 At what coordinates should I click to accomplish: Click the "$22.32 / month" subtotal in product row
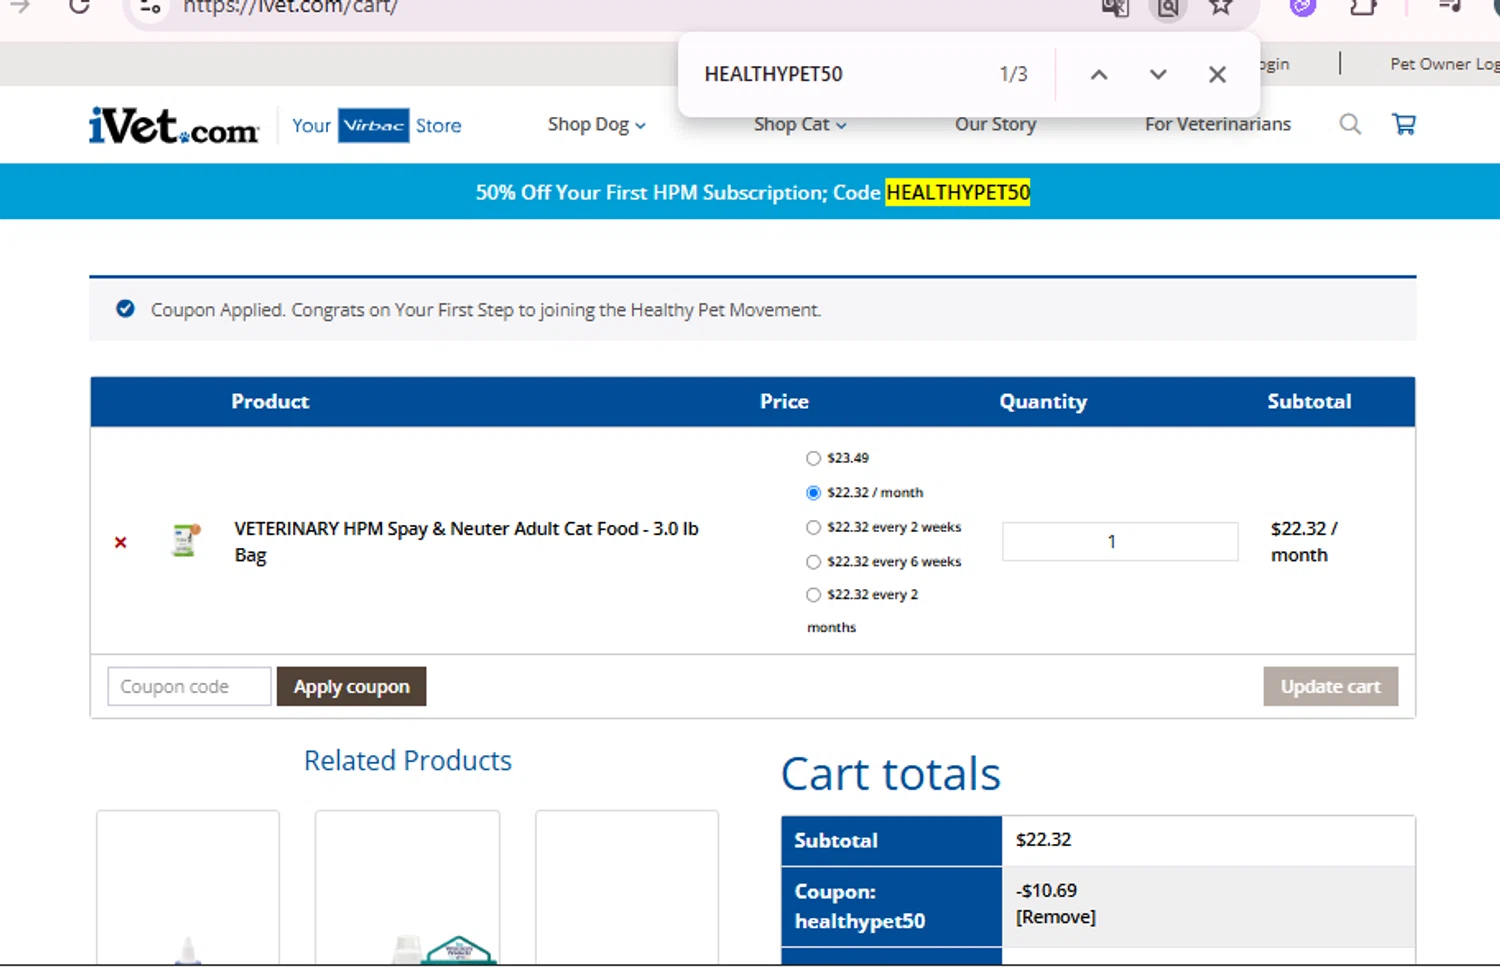1304,542
